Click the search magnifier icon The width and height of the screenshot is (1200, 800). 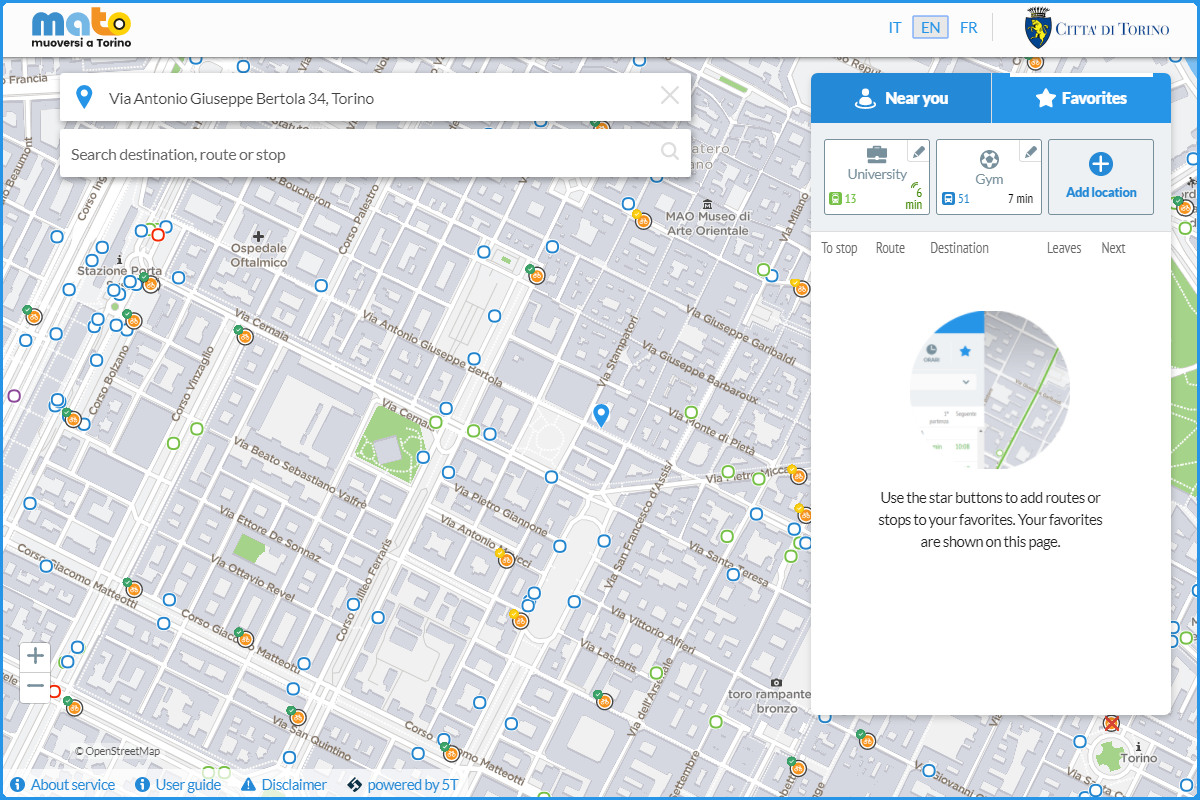click(670, 152)
